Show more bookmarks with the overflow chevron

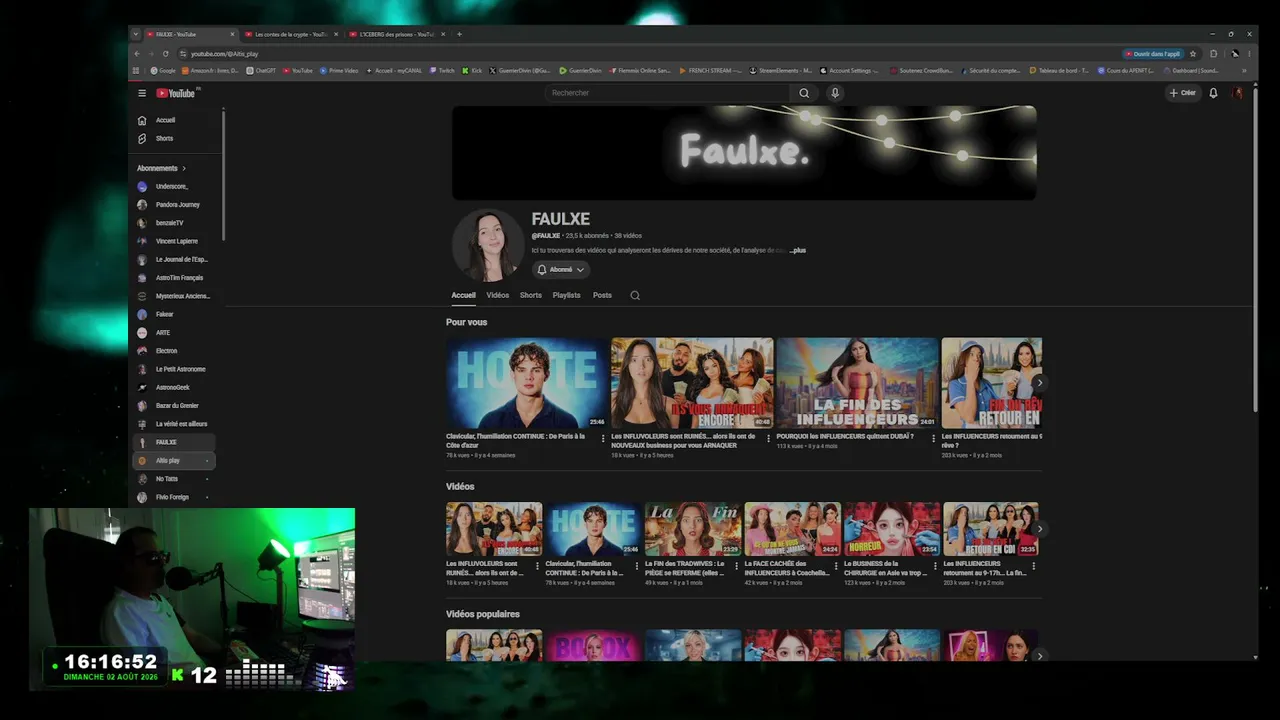(x=1244, y=71)
